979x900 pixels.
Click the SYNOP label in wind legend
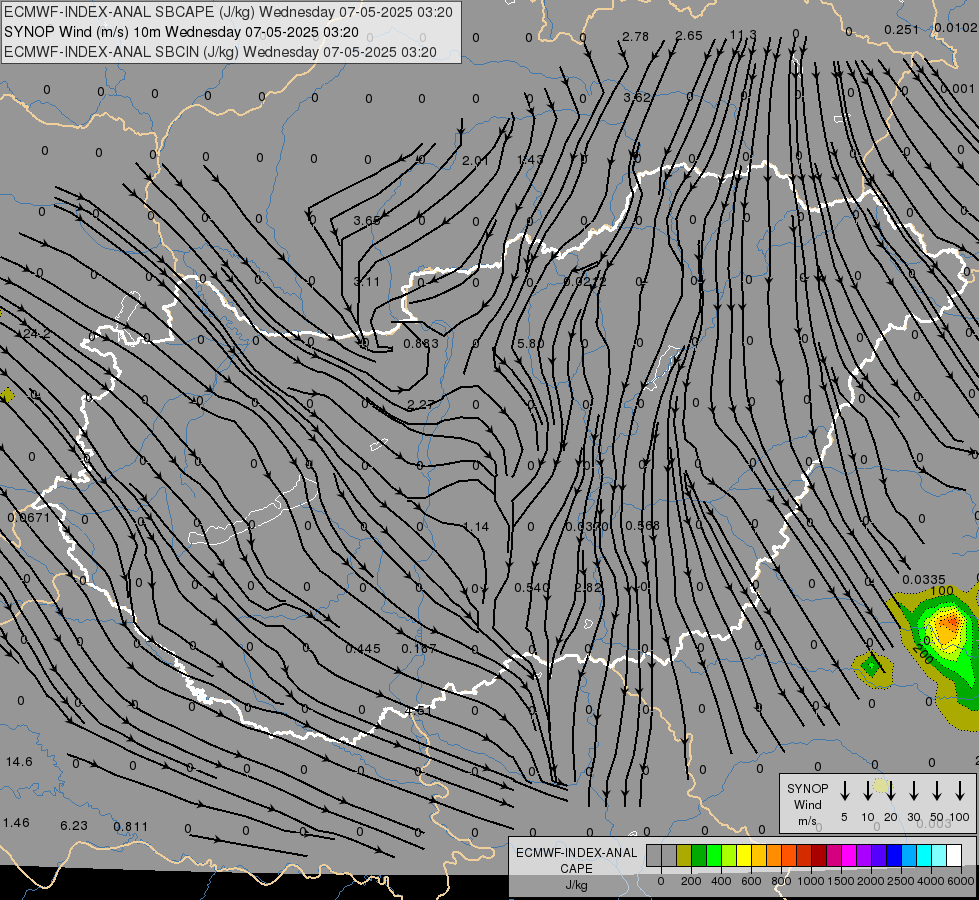click(807, 788)
